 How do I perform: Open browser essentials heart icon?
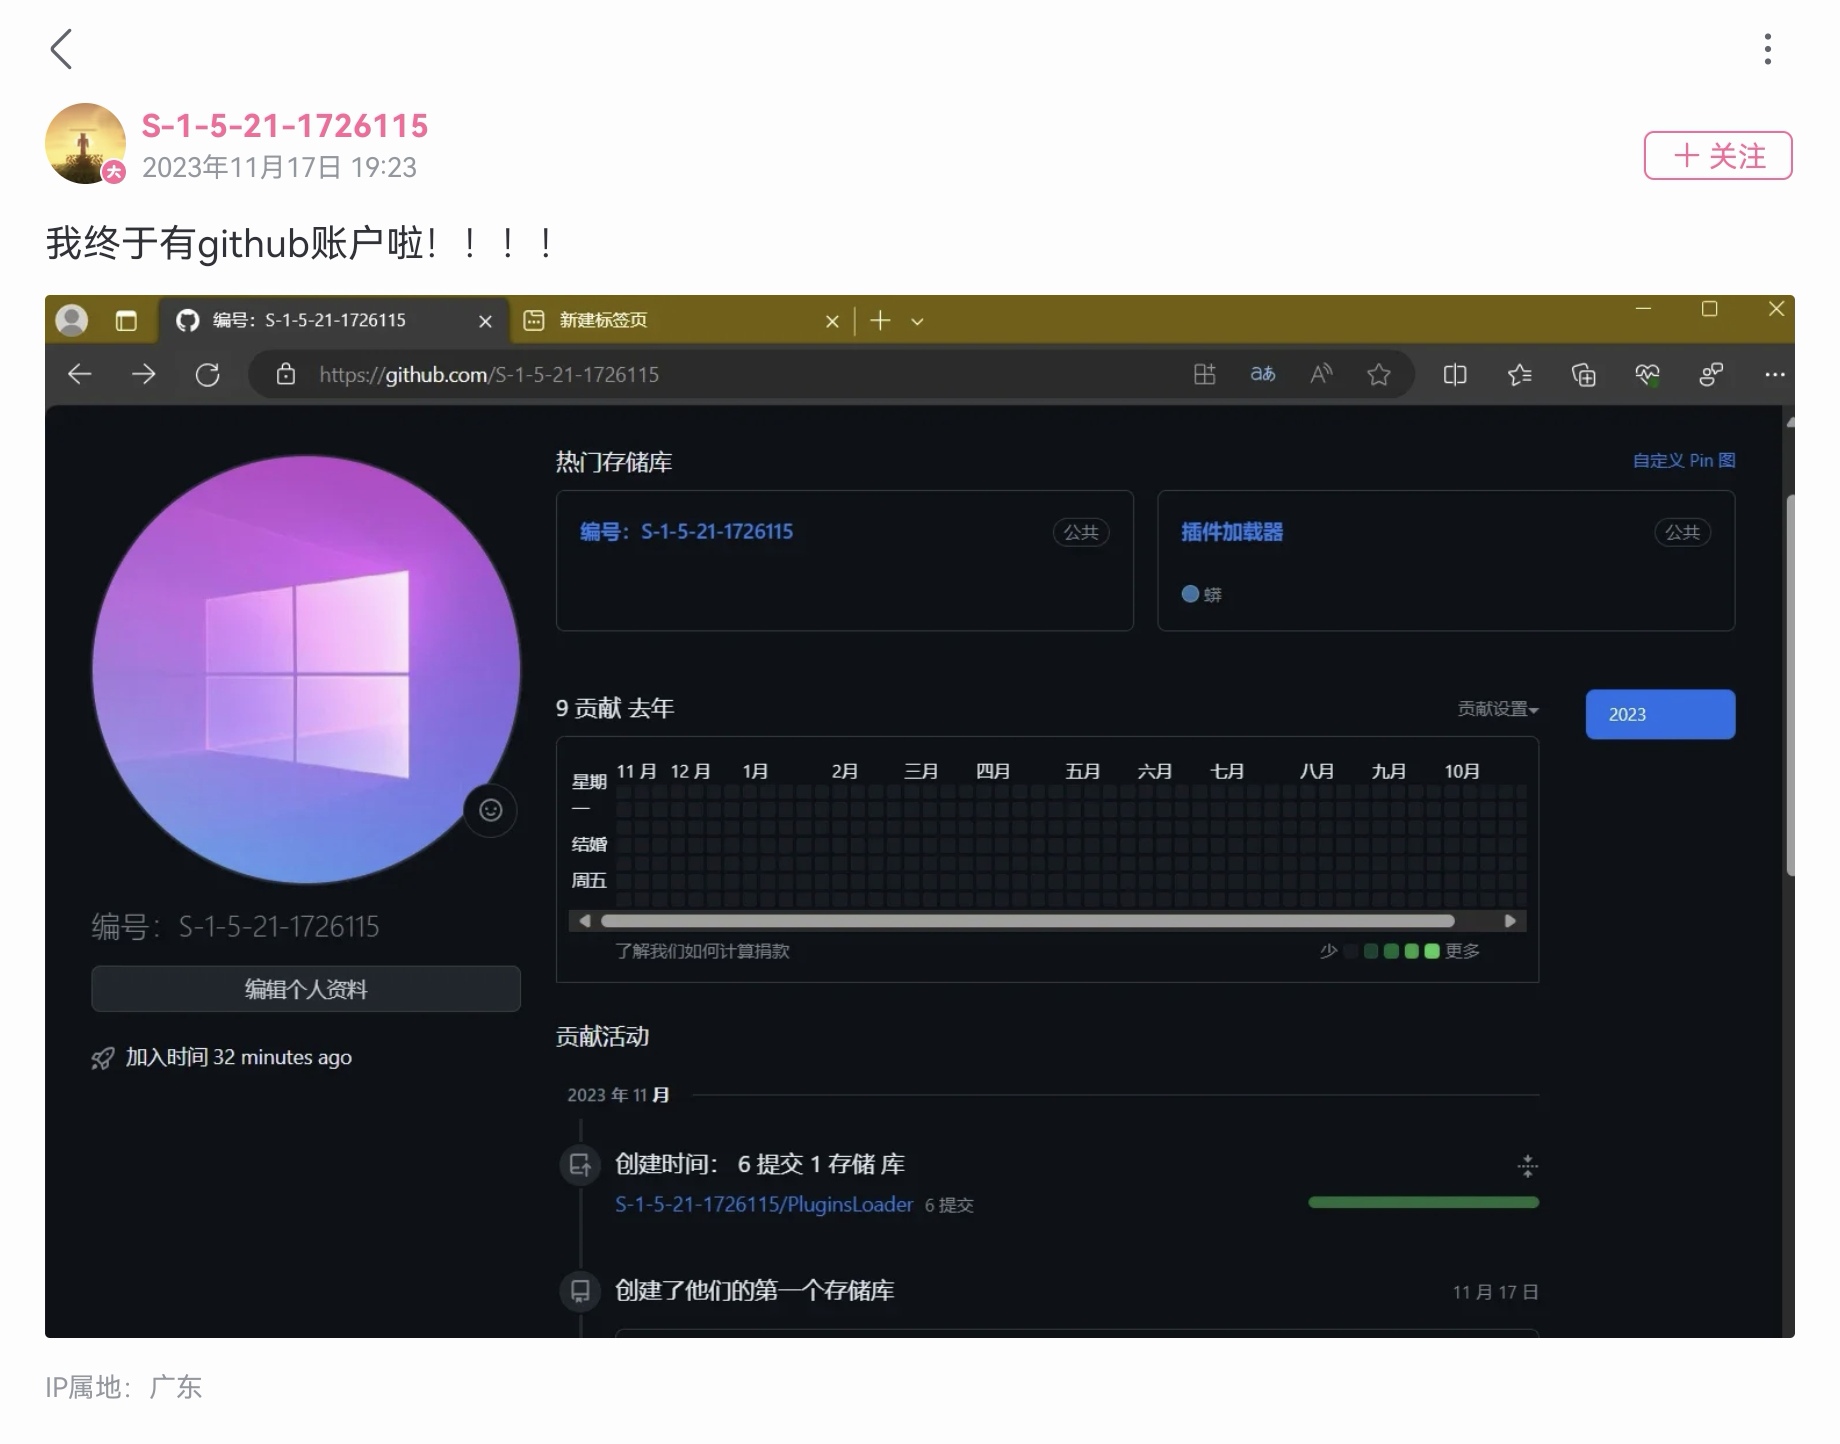[1647, 374]
